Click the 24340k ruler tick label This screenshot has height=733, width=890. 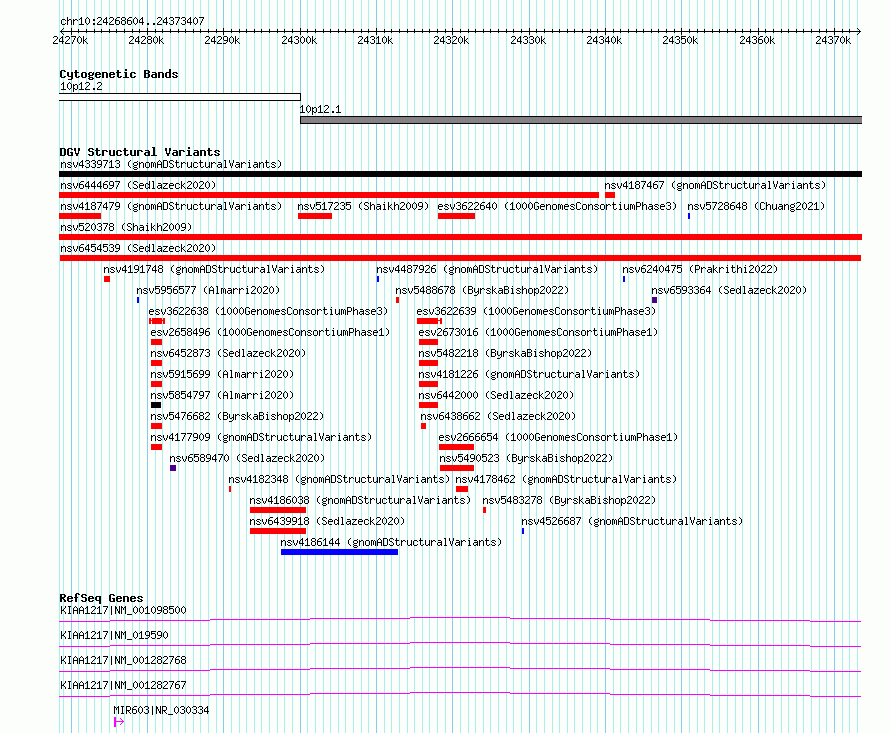pos(604,40)
